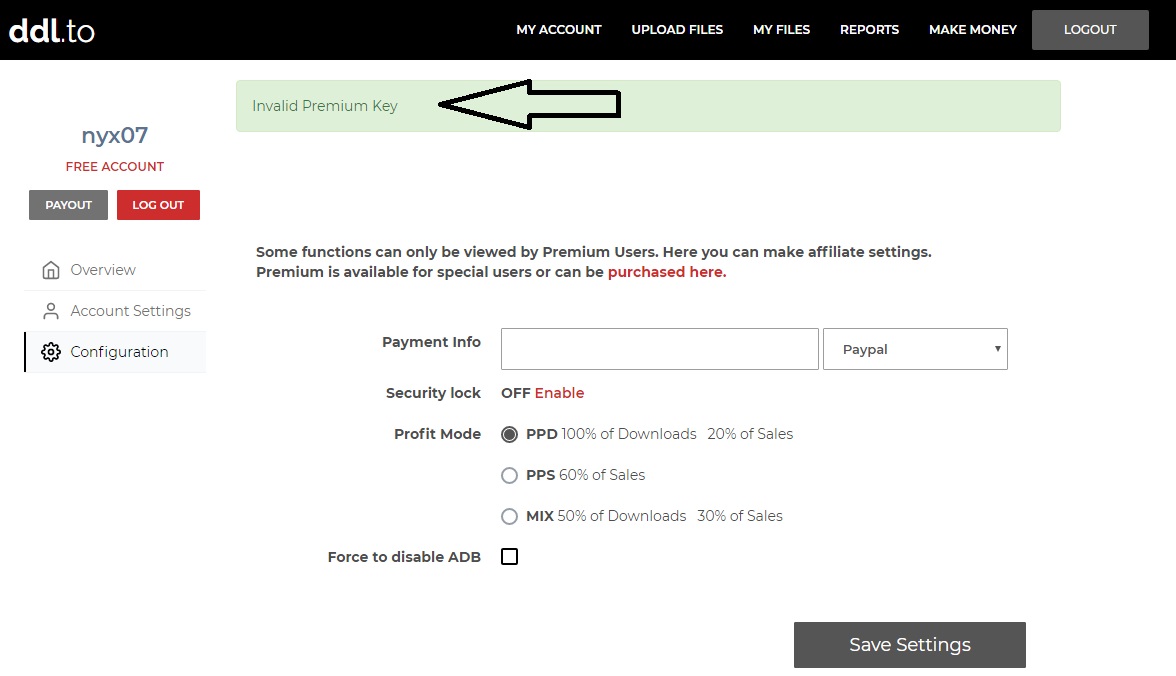The image size is (1176, 676).
Task: Open MY ACCOUNT in the top menu
Action: [x=559, y=30]
